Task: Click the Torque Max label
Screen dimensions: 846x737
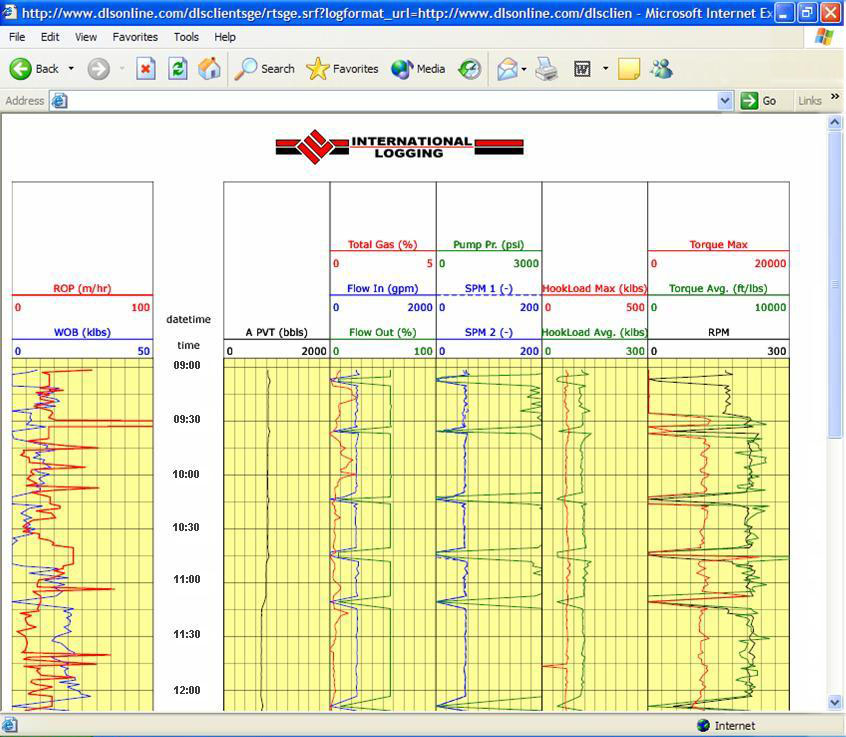Action: tap(718, 244)
